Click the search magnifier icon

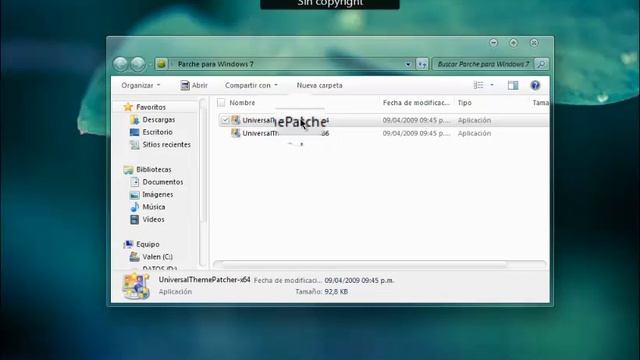point(541,64)
